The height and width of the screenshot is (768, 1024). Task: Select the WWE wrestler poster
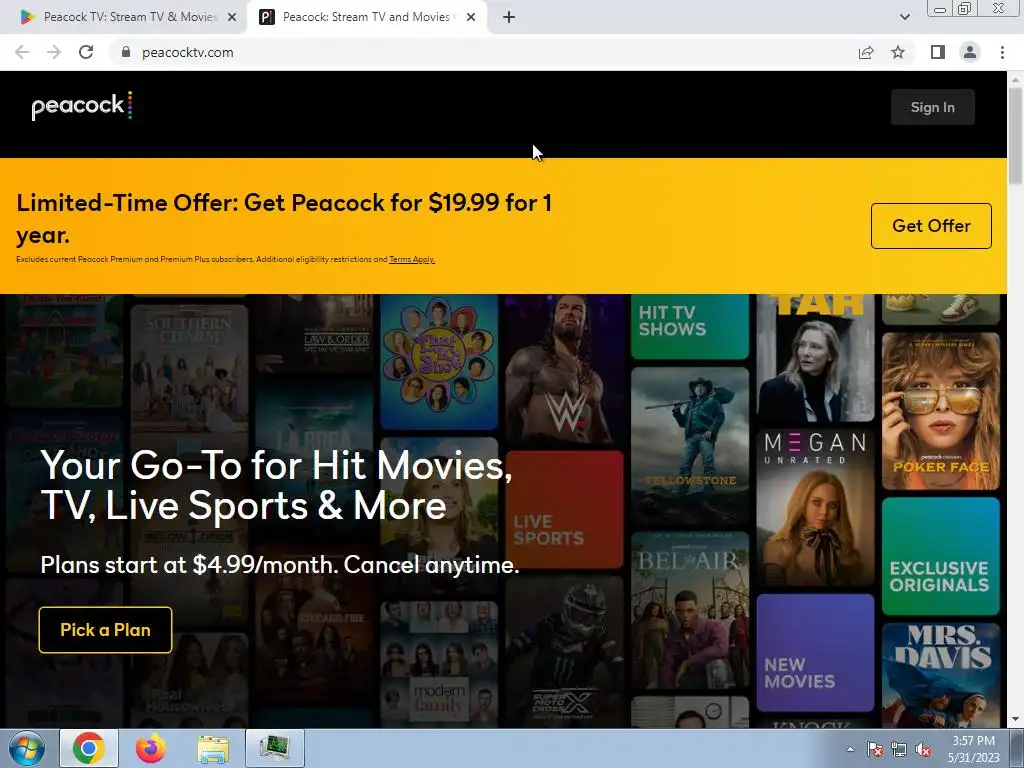click(564, 369)
